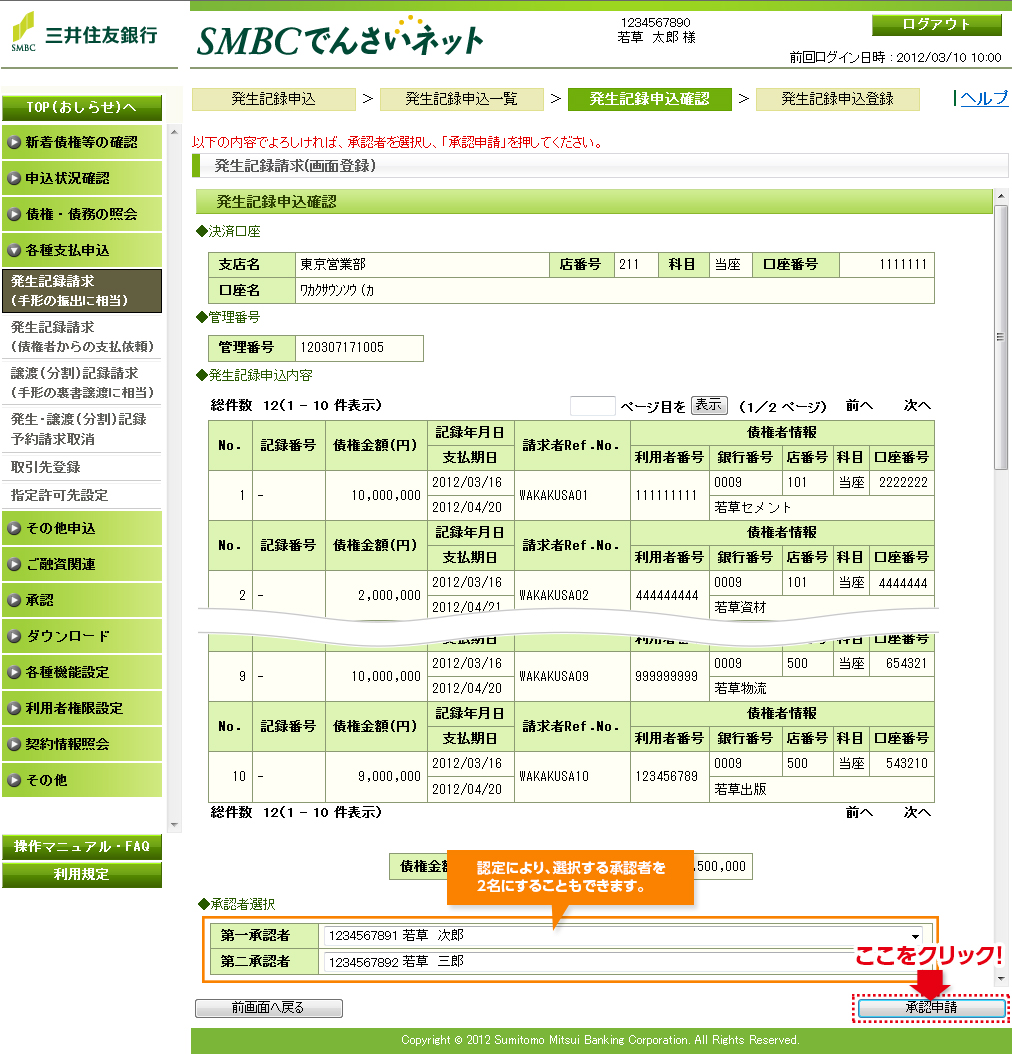Go to TOP(おしらせ)へ button
The height and width of the screenshot is (1054, 1012).
(x=82, y=108)
